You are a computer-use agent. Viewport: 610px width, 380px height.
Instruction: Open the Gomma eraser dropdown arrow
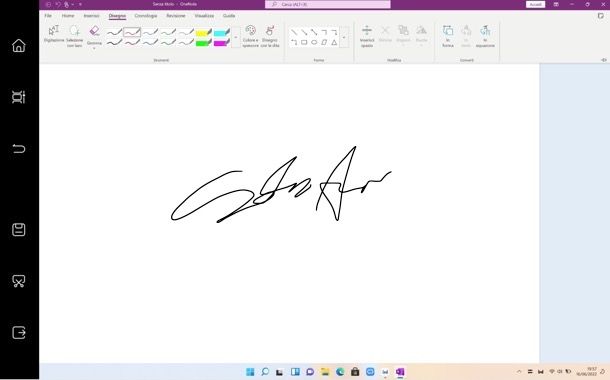94,48
